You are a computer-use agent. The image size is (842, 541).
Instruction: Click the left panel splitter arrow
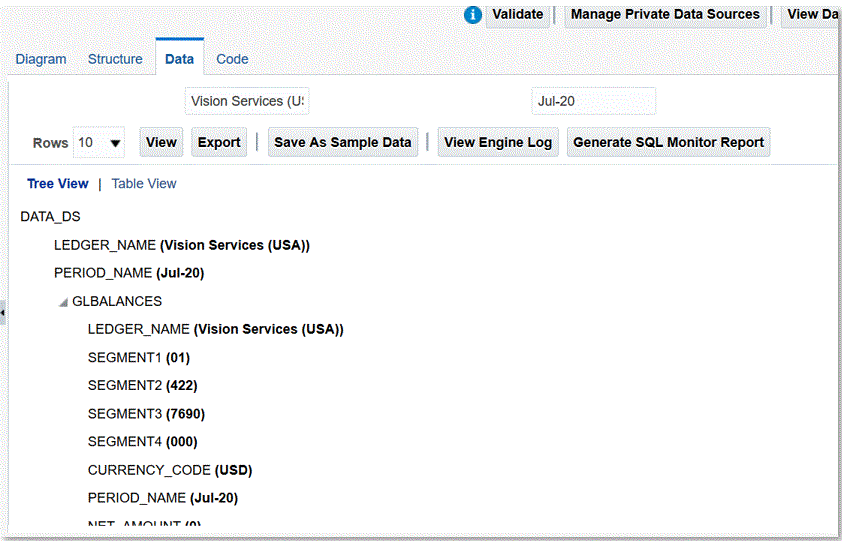pyautogui.click(x=3, y=313)
